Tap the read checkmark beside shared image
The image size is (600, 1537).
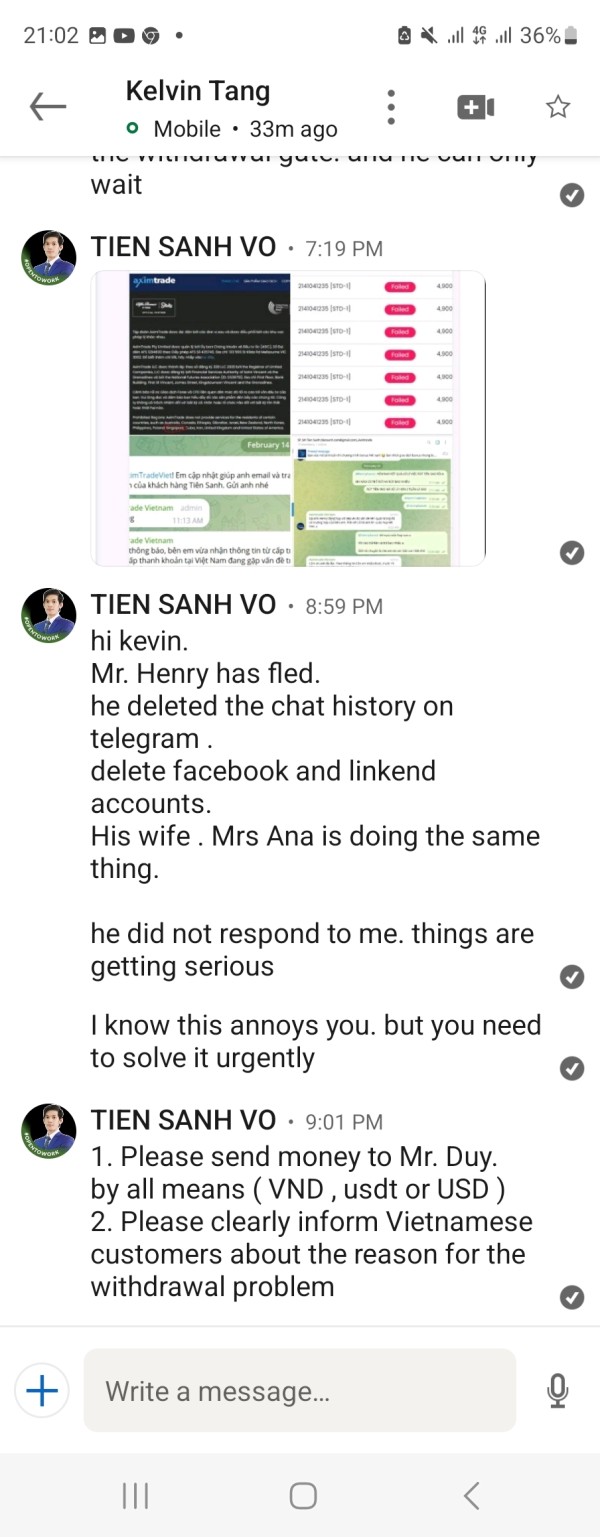coord(572,552)
